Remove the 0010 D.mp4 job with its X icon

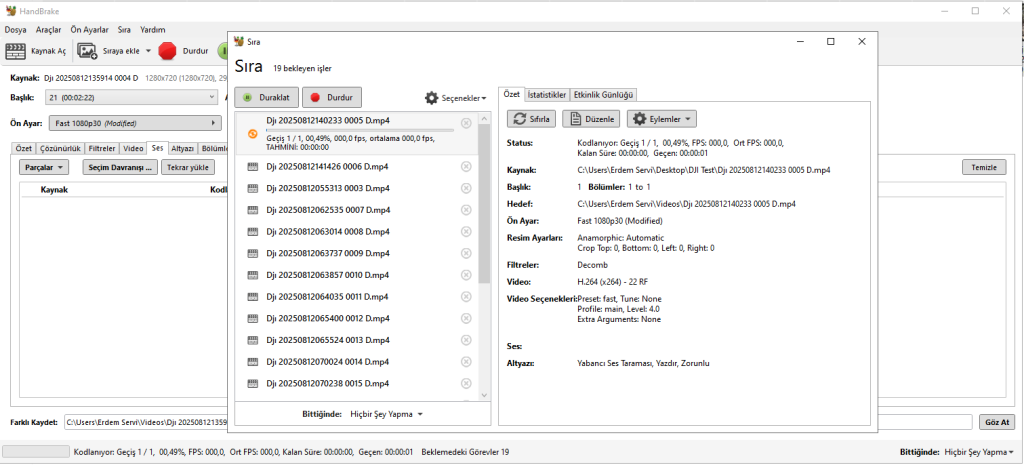(x=466, y=274)
